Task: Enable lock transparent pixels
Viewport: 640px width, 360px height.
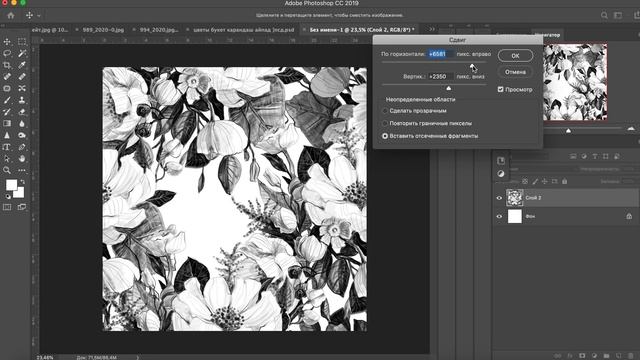Action: point(525,181)
